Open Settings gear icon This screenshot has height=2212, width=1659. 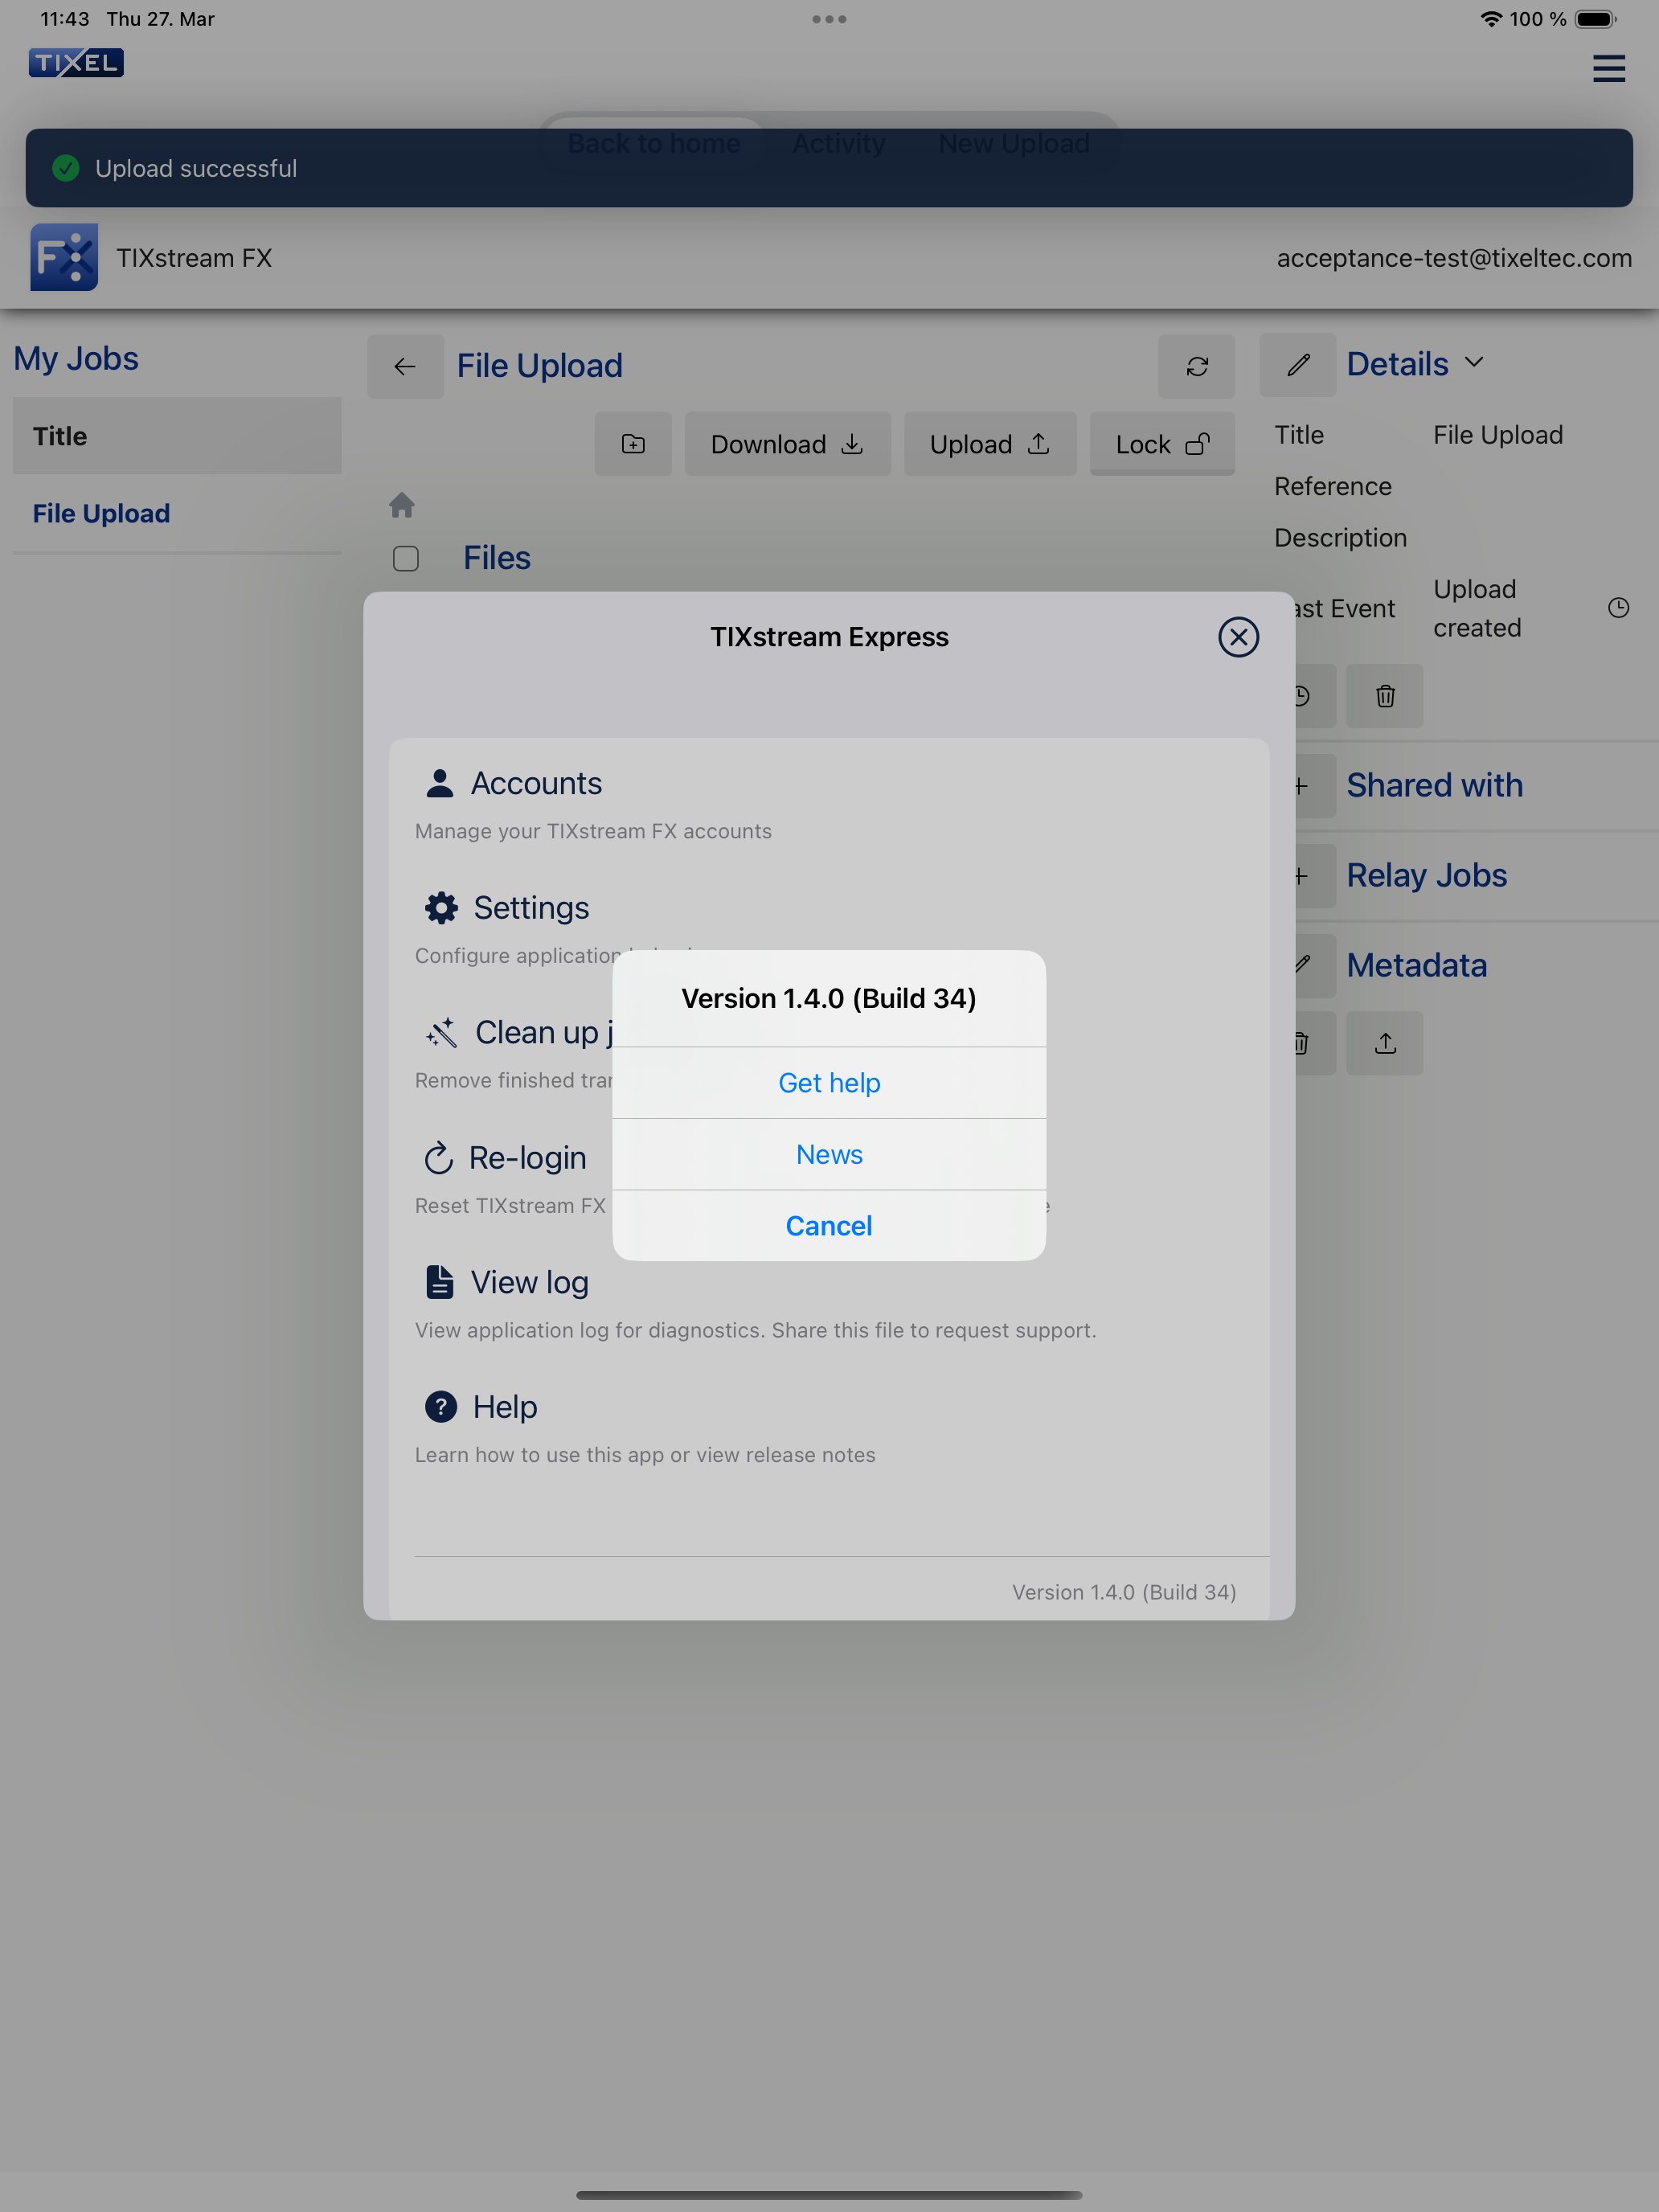click(441, 908)
